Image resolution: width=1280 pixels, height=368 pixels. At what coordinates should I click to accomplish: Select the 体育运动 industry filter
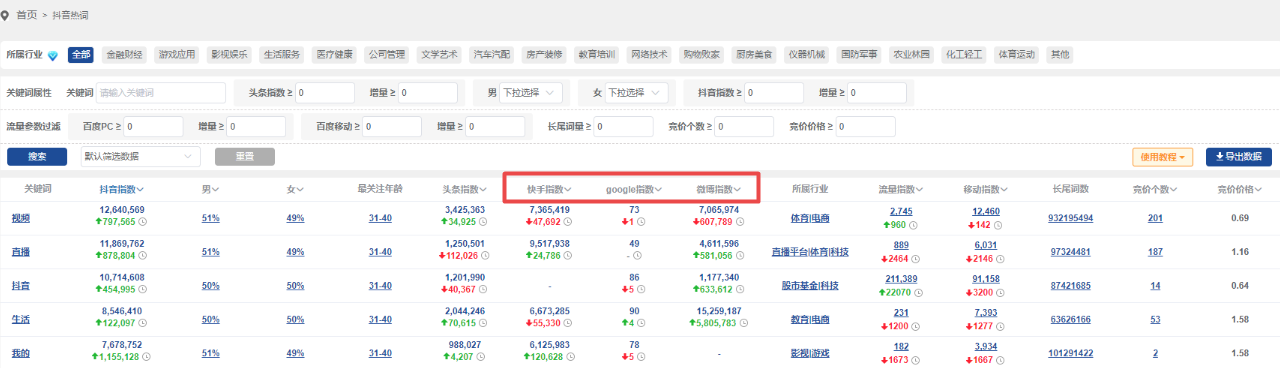pos(1016,54)
